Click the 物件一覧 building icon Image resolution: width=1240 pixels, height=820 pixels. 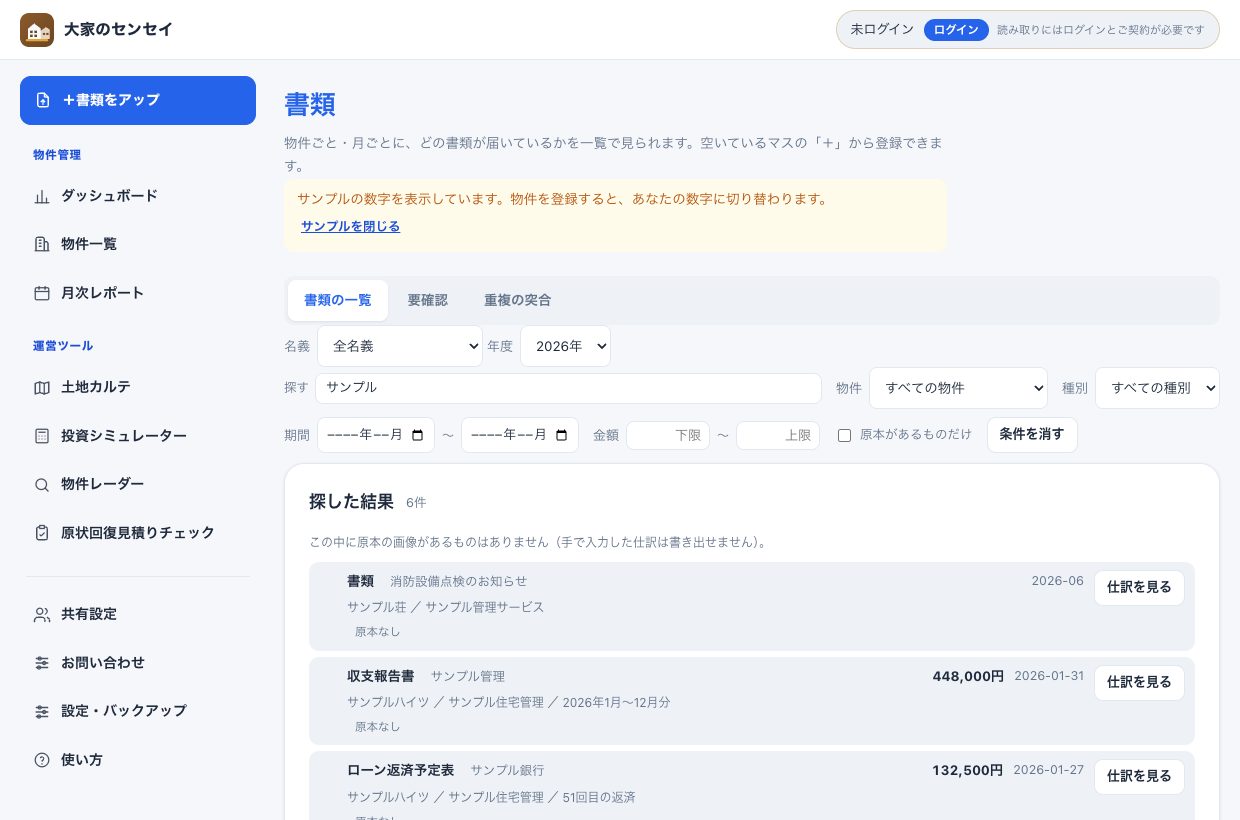(42, 244)
